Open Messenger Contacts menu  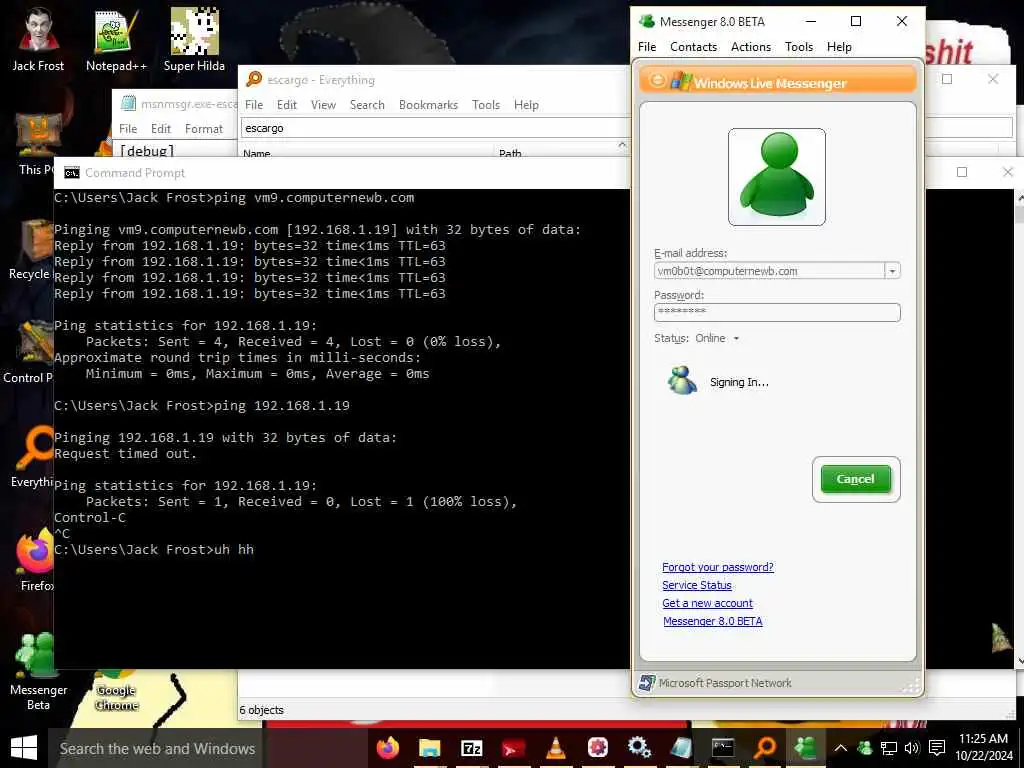point(694,47)
